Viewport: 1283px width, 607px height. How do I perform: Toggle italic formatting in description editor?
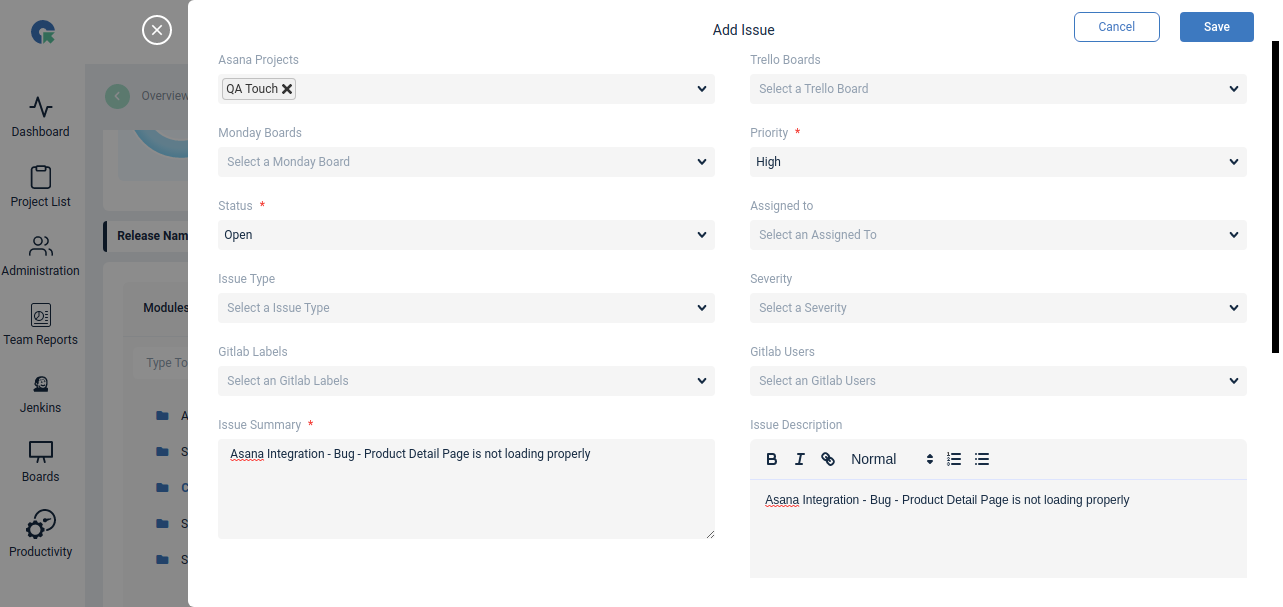click(800, 459)
